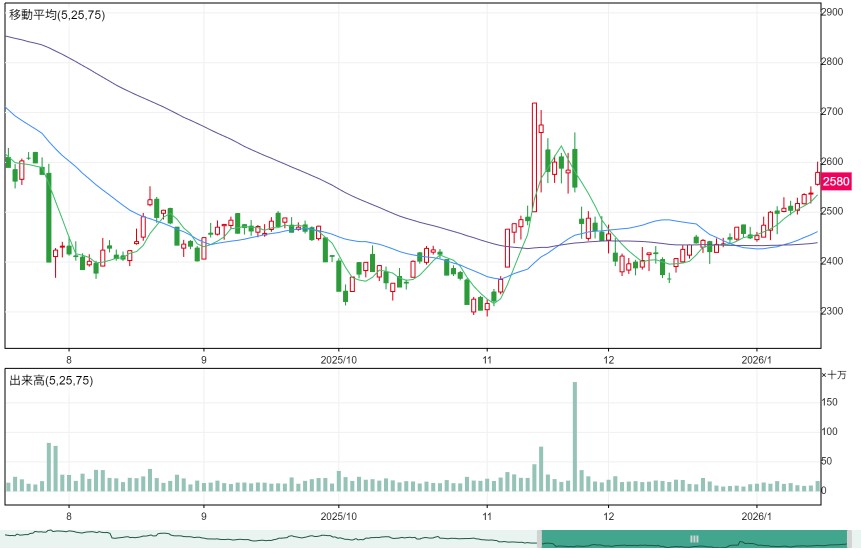Click the current price label 2580
861x550 pixels.
pos(836,181)
